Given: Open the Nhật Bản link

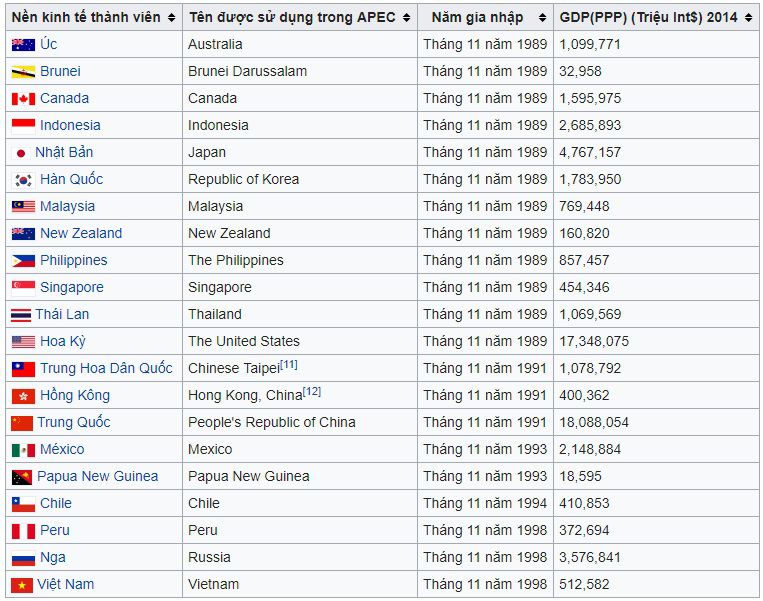Looking at the screenshot, I should 64,152.
